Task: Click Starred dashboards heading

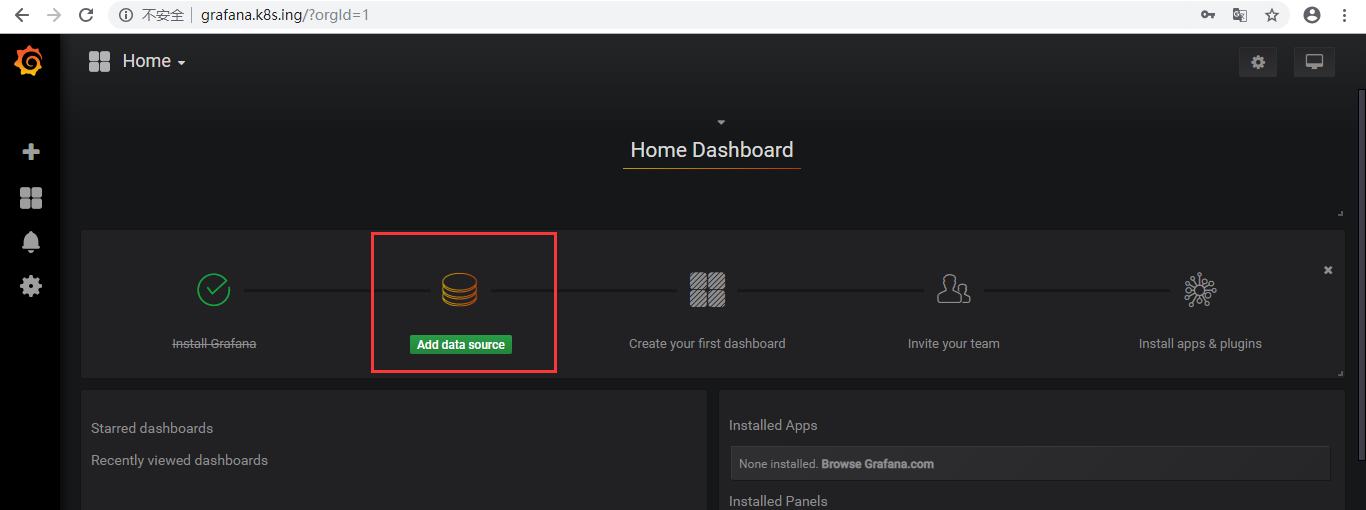Action: coord(152,428)
